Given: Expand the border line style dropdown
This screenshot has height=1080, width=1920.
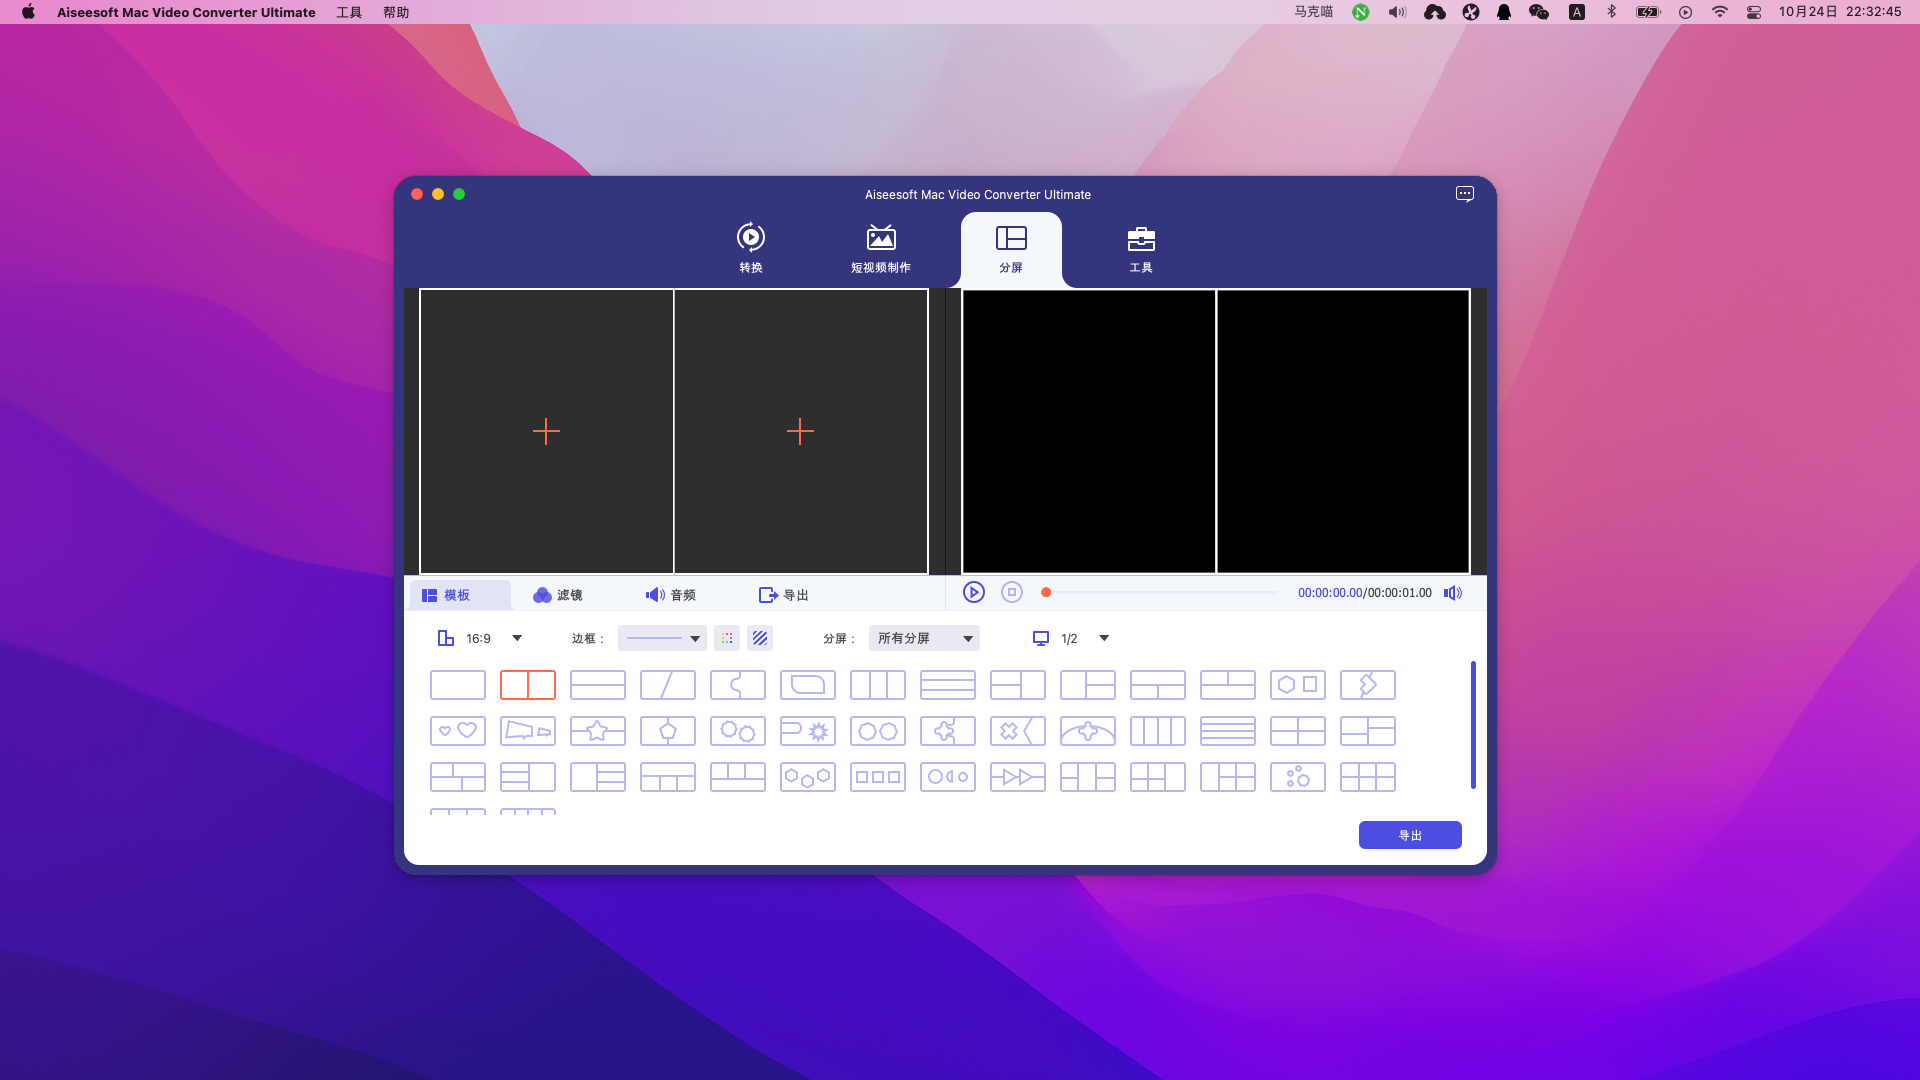Looking at the screenshot, I should click(694, 638).
